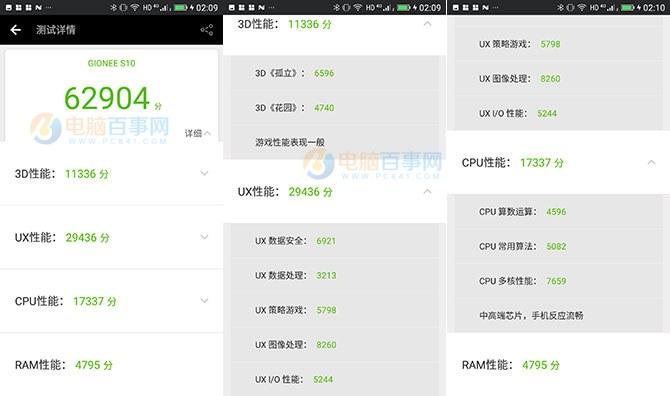Expand the CPU性能 chevron in the left screen
This screenshot has height=396, width=670.
[204, 300]
